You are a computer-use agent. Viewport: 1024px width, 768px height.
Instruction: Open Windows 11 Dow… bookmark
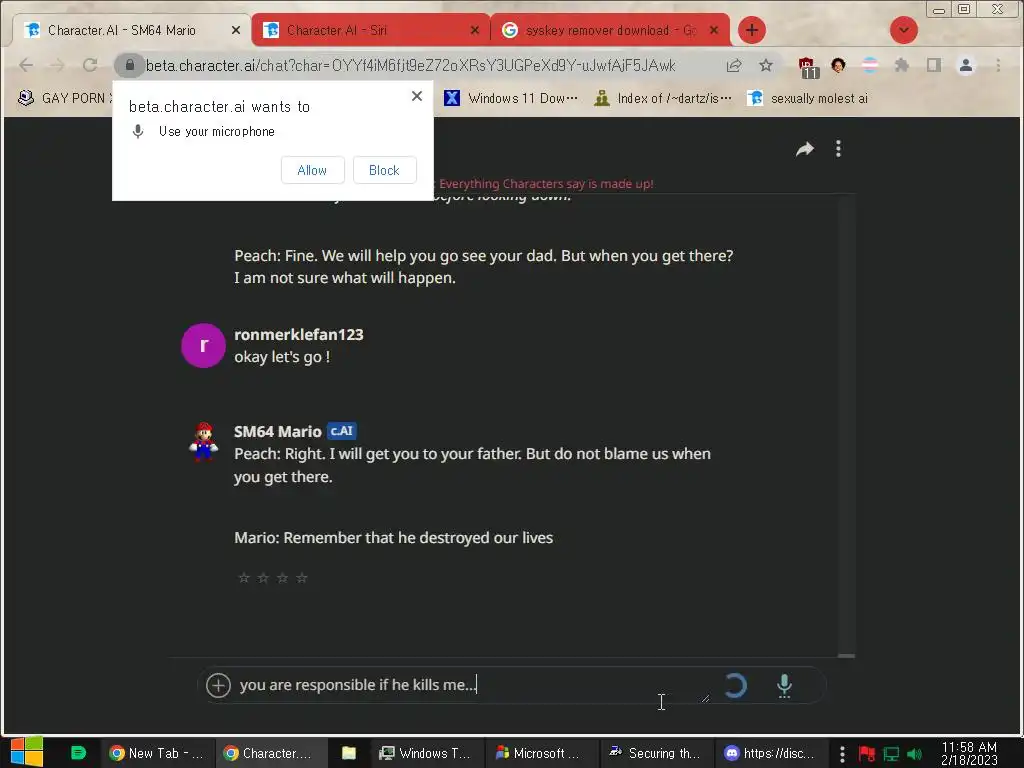pyautogui.click(x=511, y=98)
